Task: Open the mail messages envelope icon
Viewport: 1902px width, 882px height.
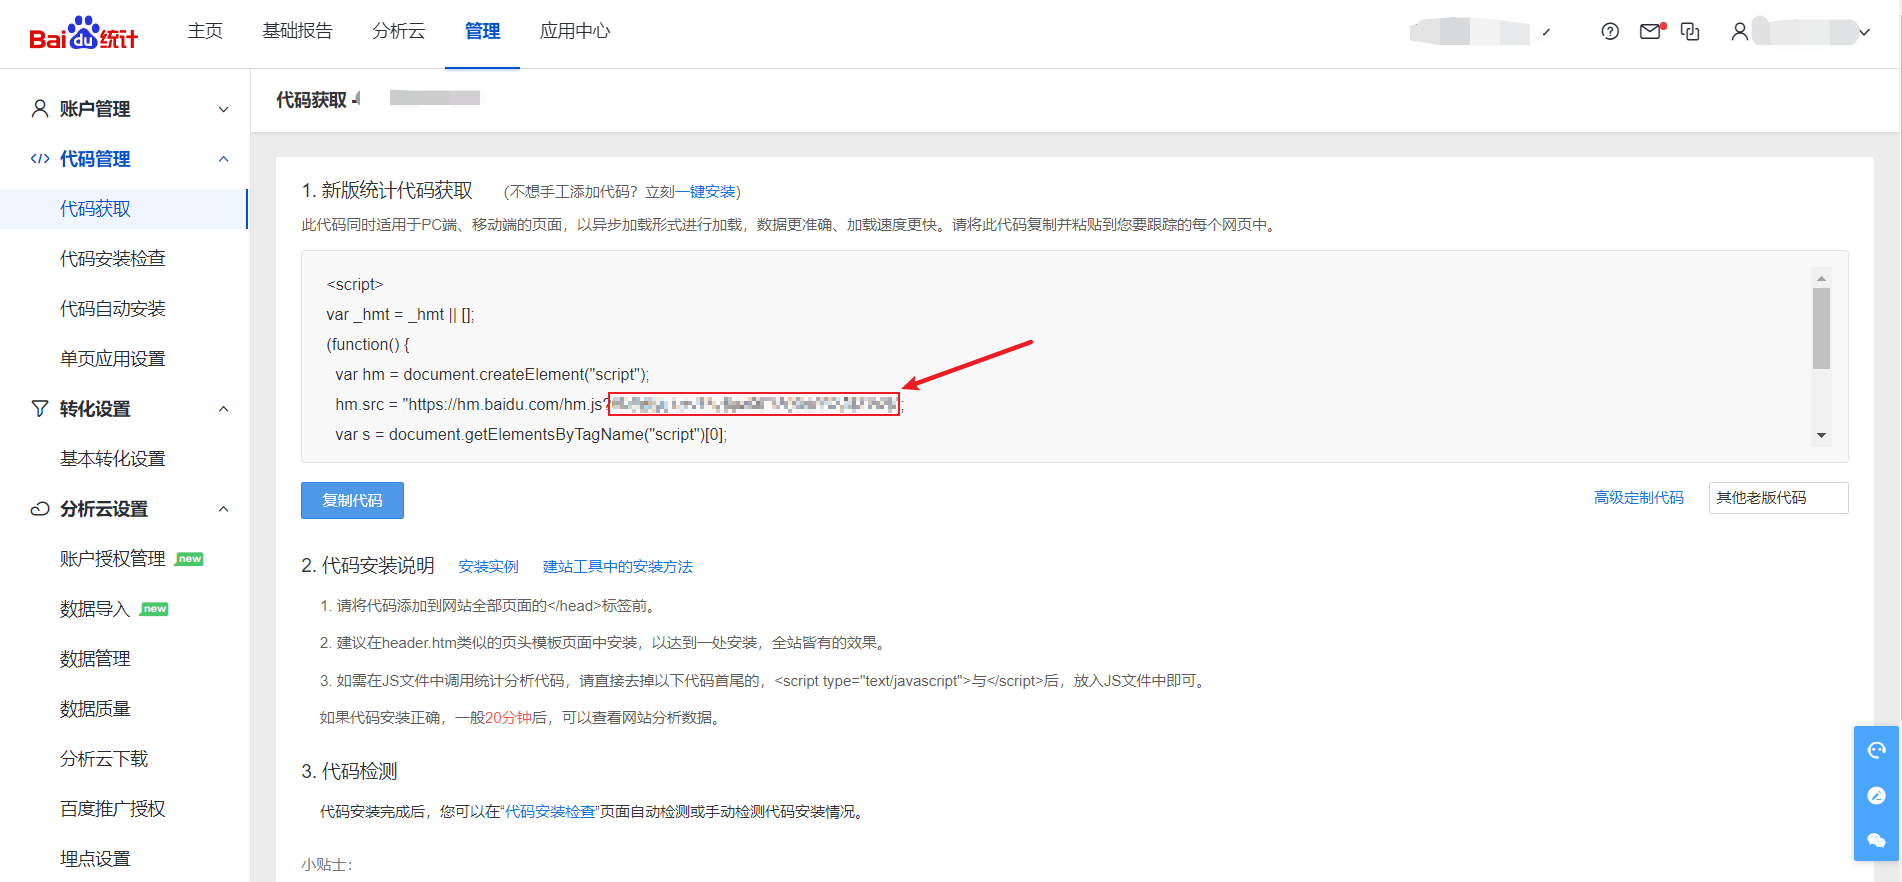Action: coord(1651,32)
